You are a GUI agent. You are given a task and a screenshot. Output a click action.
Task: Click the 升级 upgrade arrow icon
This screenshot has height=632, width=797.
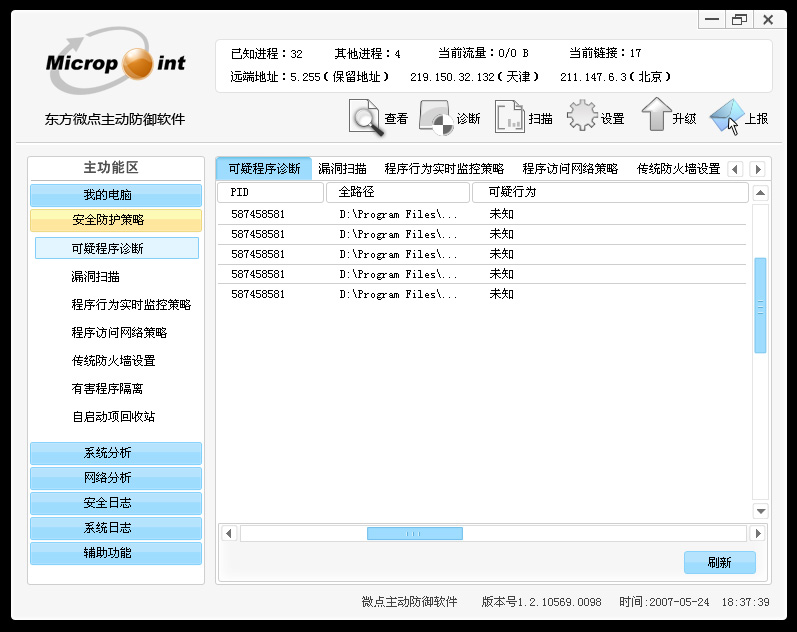(x=655, y=117)
